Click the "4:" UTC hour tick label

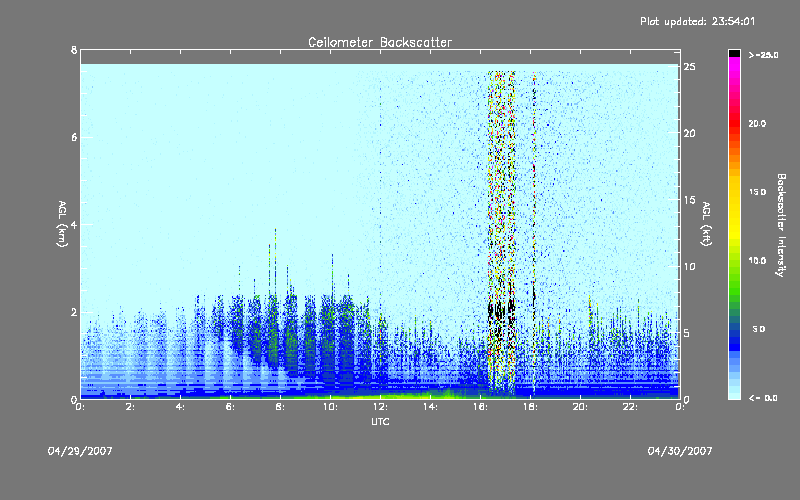point(180,407)
